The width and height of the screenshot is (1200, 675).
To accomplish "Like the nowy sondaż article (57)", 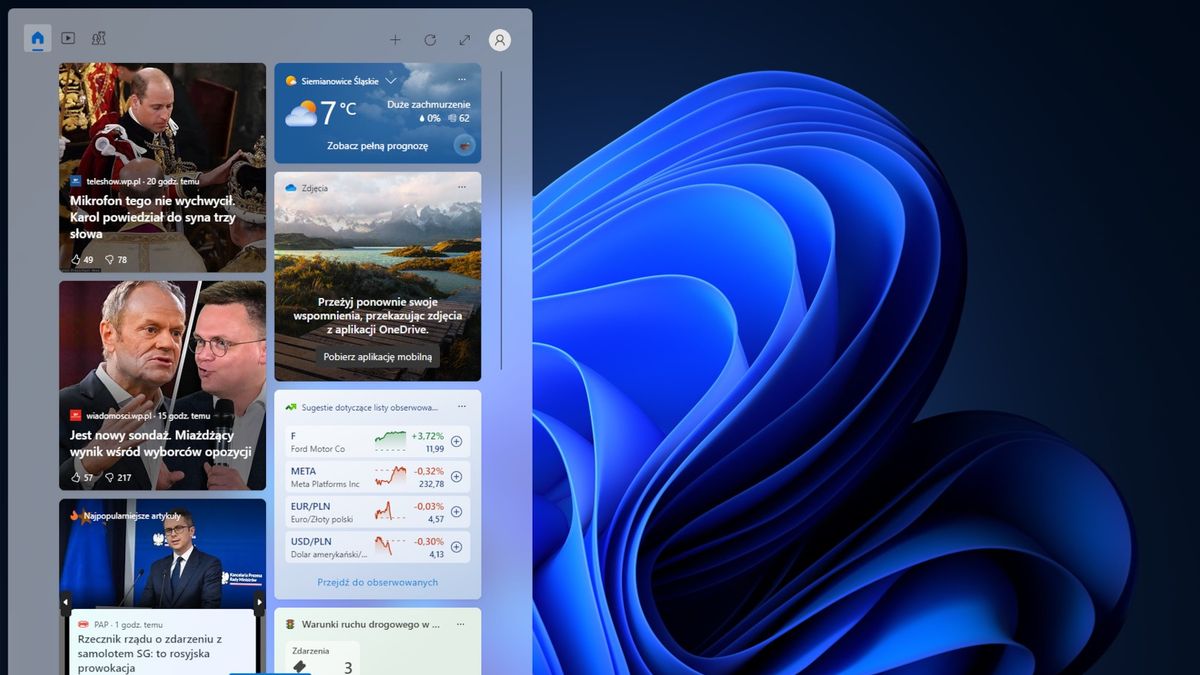I will point(82,478).
